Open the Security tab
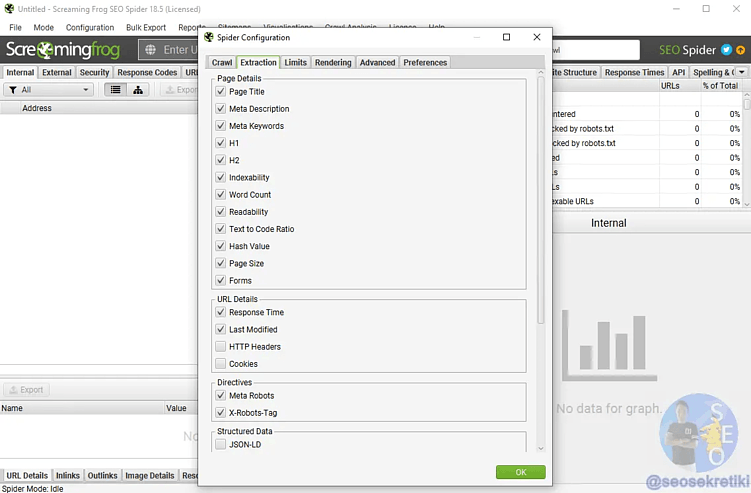This screenshot has width=751, height=493. click(x=94, y=72)
